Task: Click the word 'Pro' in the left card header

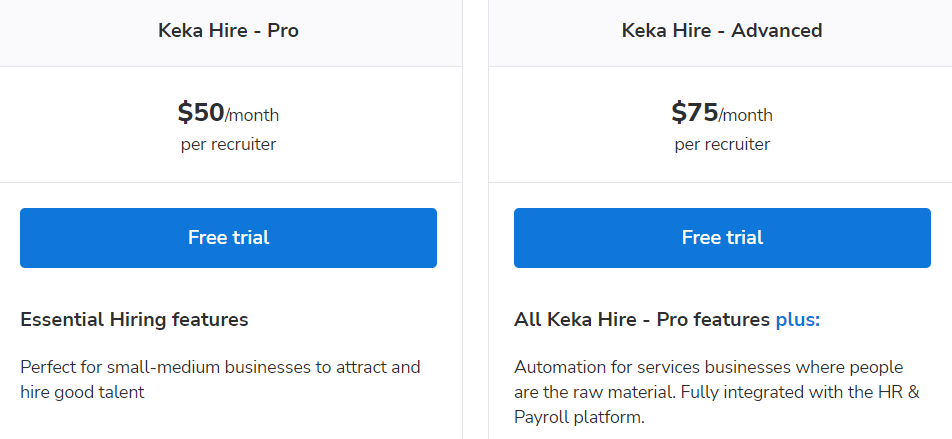Action: coord(283,30)
